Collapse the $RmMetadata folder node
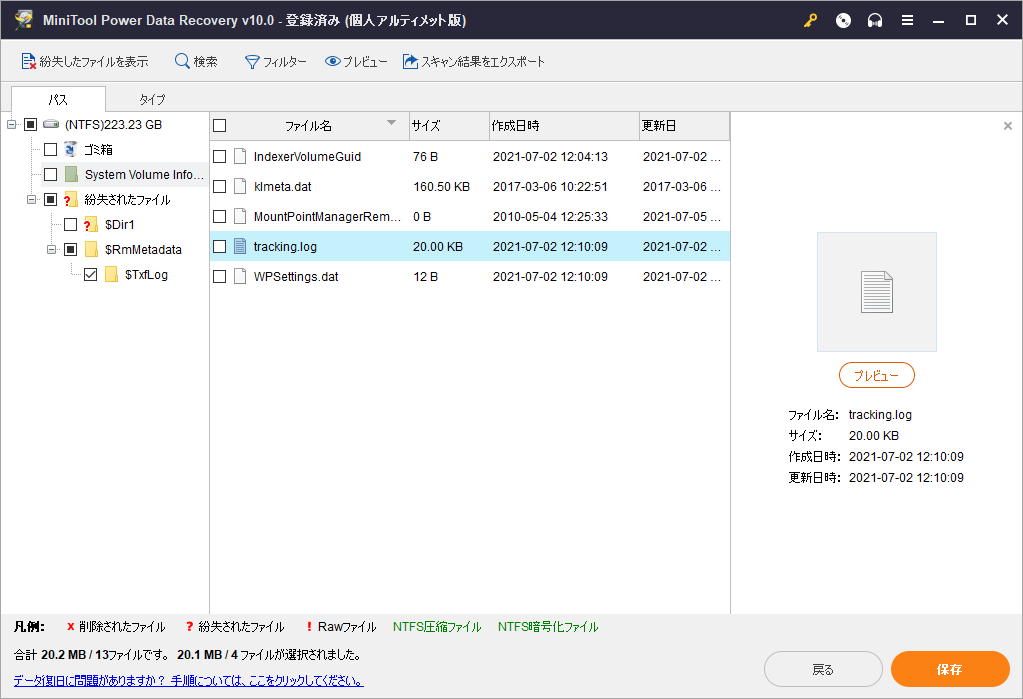This screenshot has height=699, width=1023. tap(51, 250)
